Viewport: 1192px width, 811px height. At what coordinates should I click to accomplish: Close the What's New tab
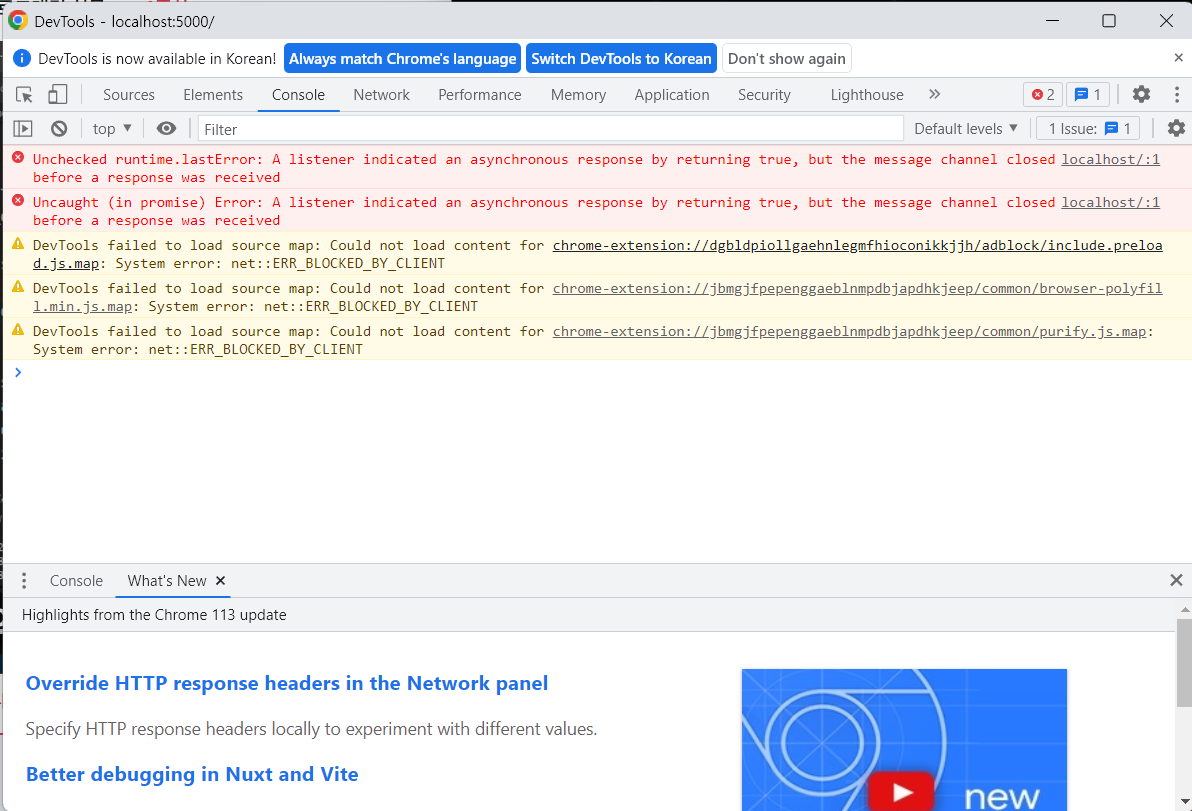click(x=220, y=581)
